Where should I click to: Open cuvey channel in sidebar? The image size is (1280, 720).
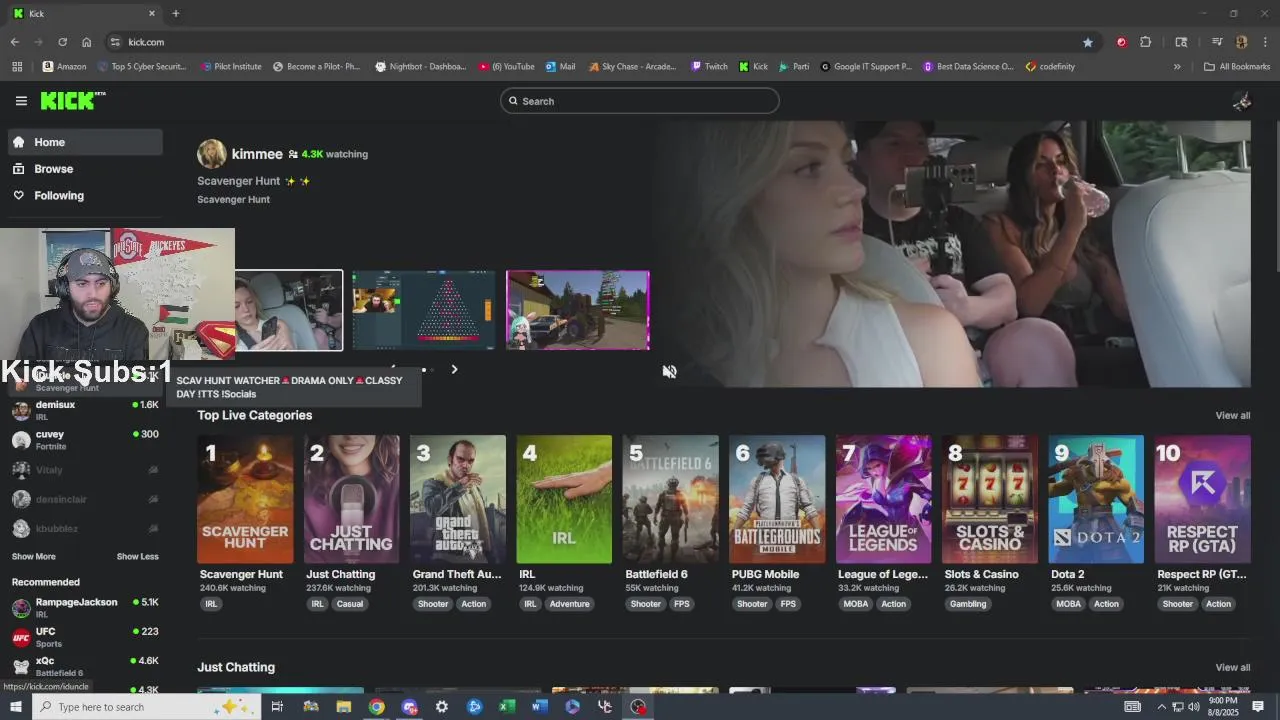[84, 440]
